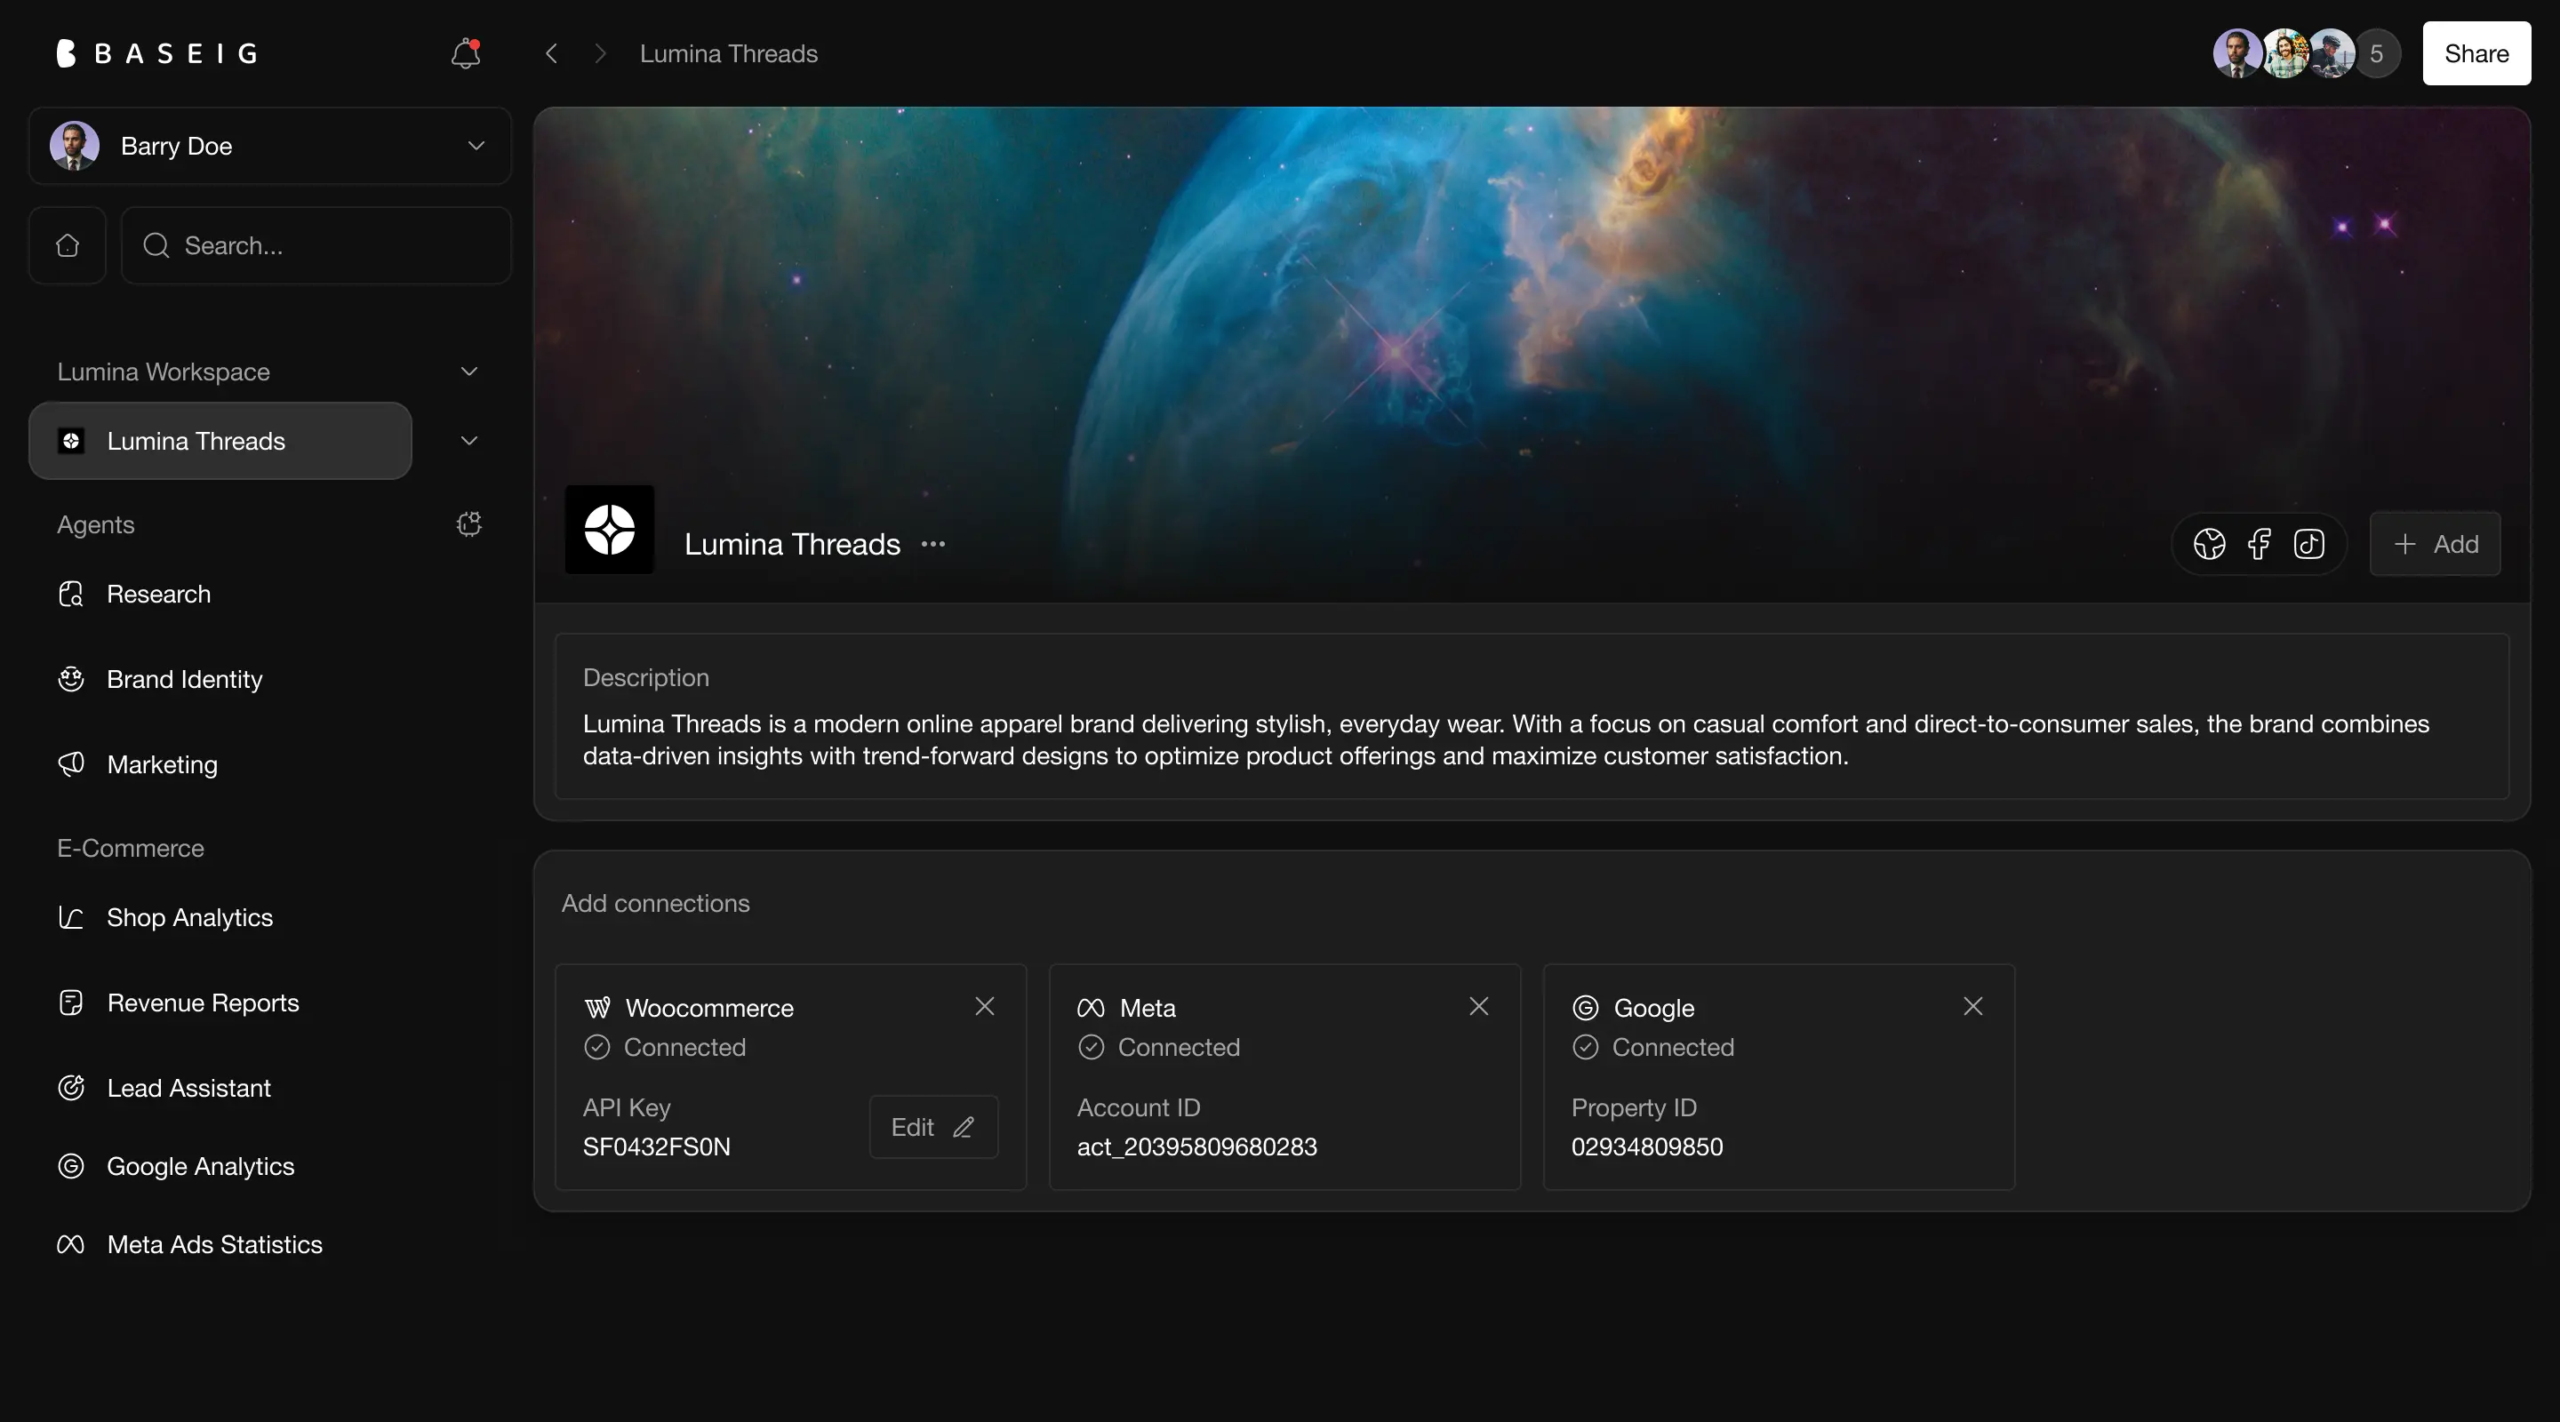
Task: Open Shop Analytics in the sidebar
Action: click(189, 917)
